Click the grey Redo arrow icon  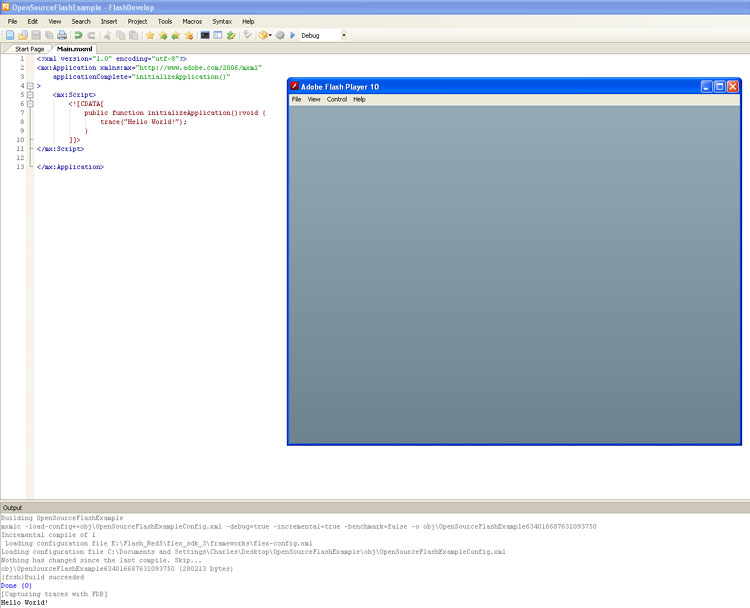91,35
